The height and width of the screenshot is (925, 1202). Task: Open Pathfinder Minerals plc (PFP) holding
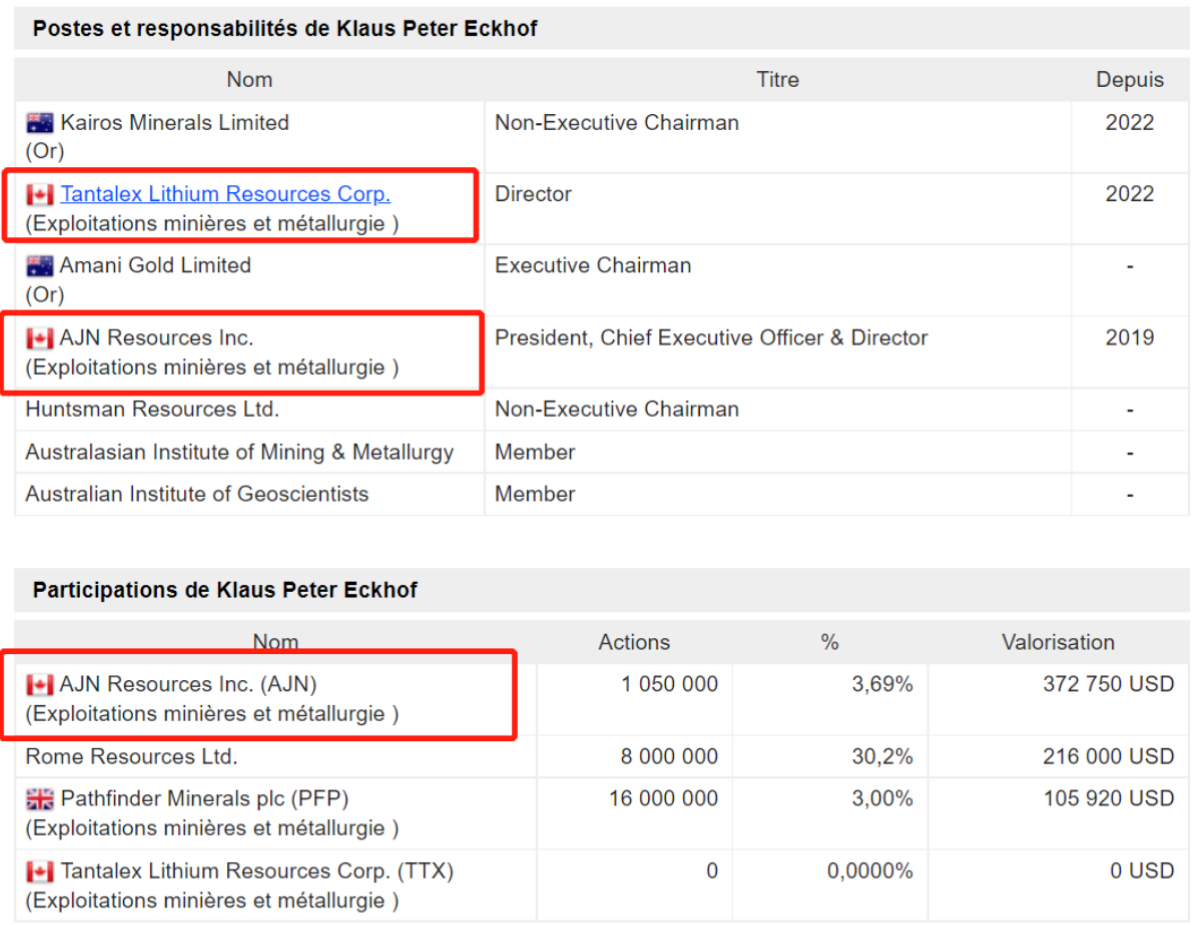[x=204, y=799]
